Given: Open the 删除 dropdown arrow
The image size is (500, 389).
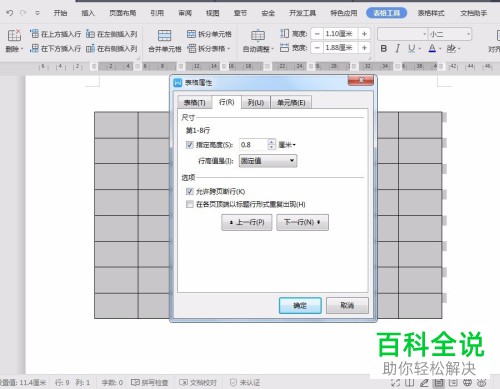Looking at the screenshot, I should (x=22, y=49).
